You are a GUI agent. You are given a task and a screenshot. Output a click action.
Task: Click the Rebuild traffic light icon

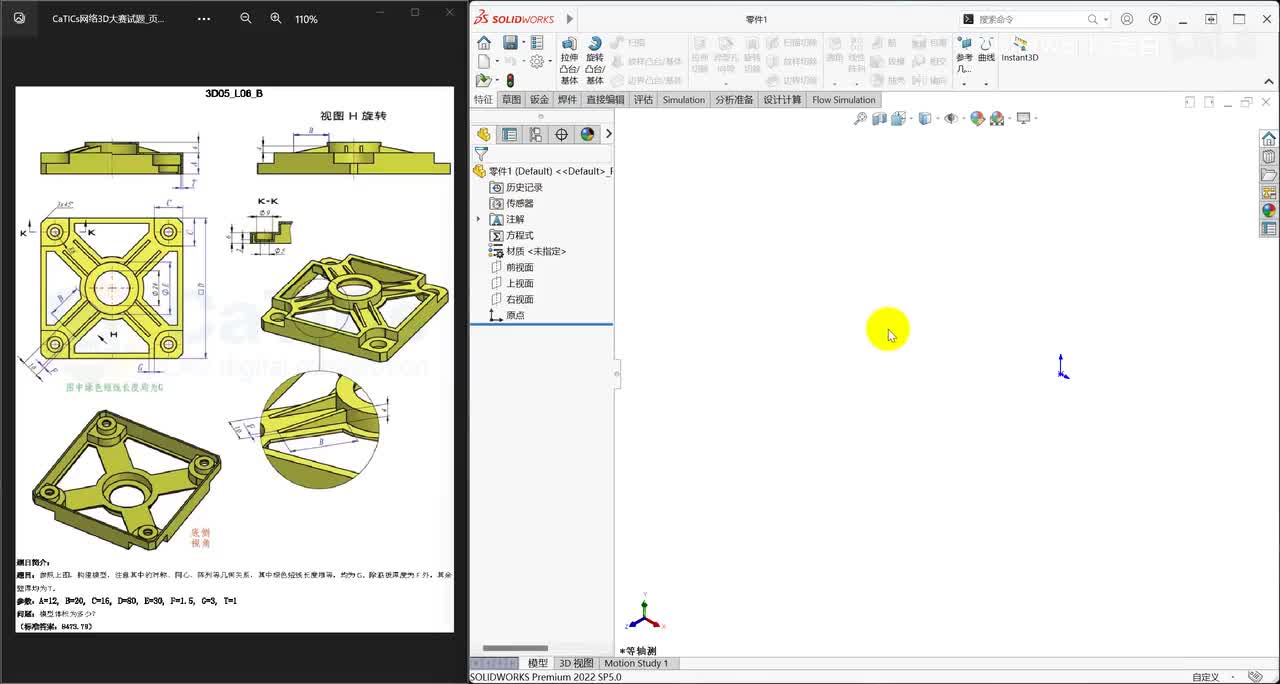click(x=510, y=81)
